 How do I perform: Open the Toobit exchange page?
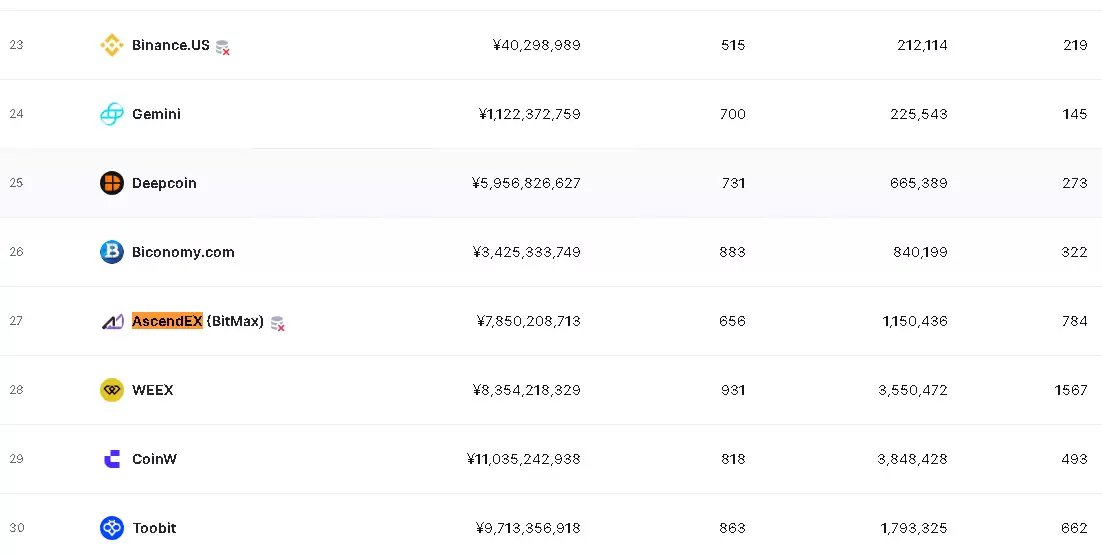(x=154, y=528)
